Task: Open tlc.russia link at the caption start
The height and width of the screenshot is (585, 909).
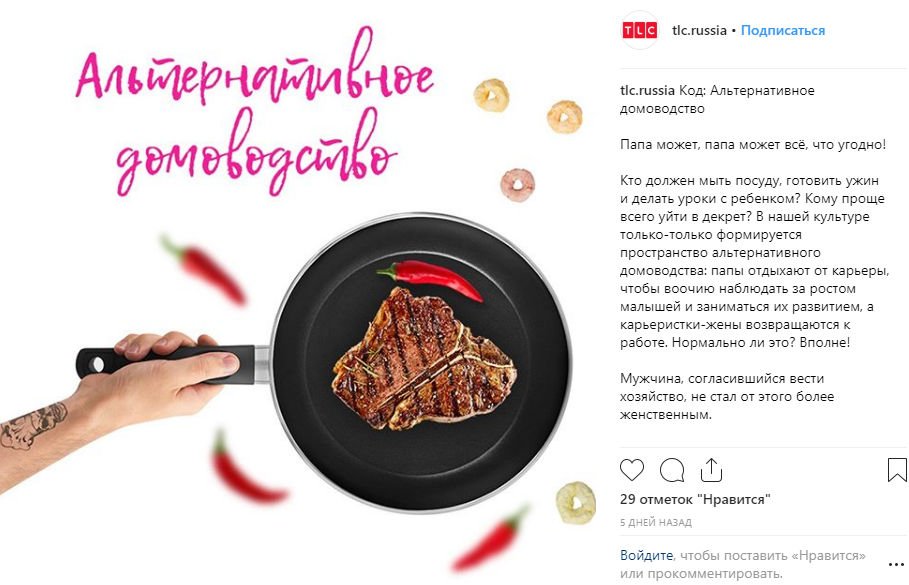Action: tap(647, 90)
